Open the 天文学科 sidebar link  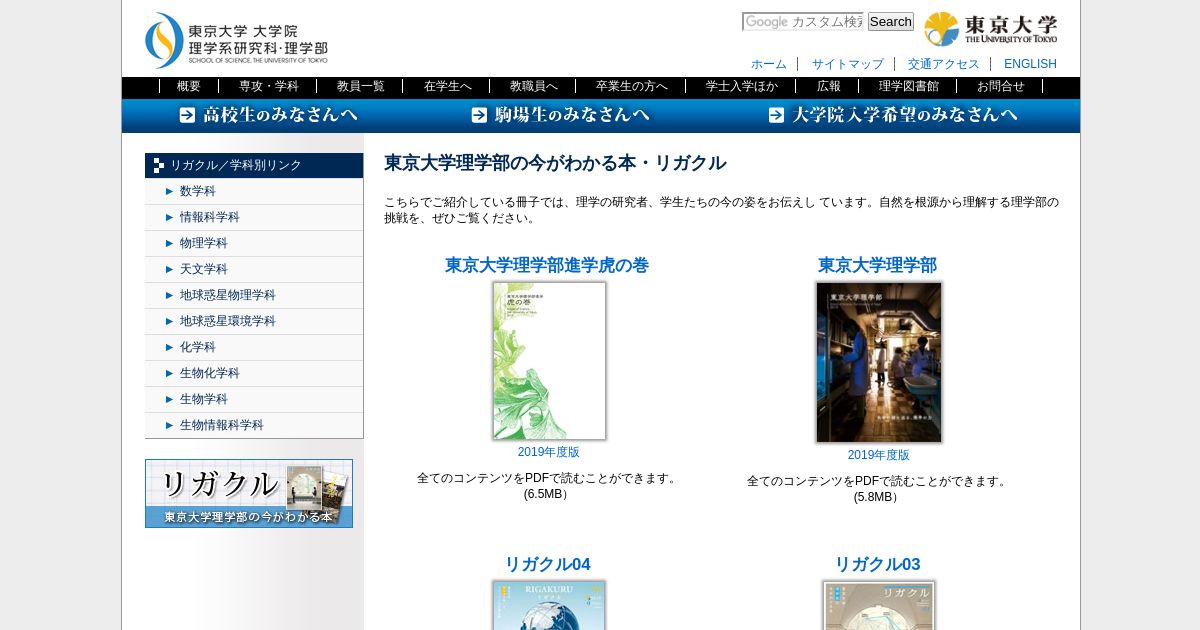204,269
